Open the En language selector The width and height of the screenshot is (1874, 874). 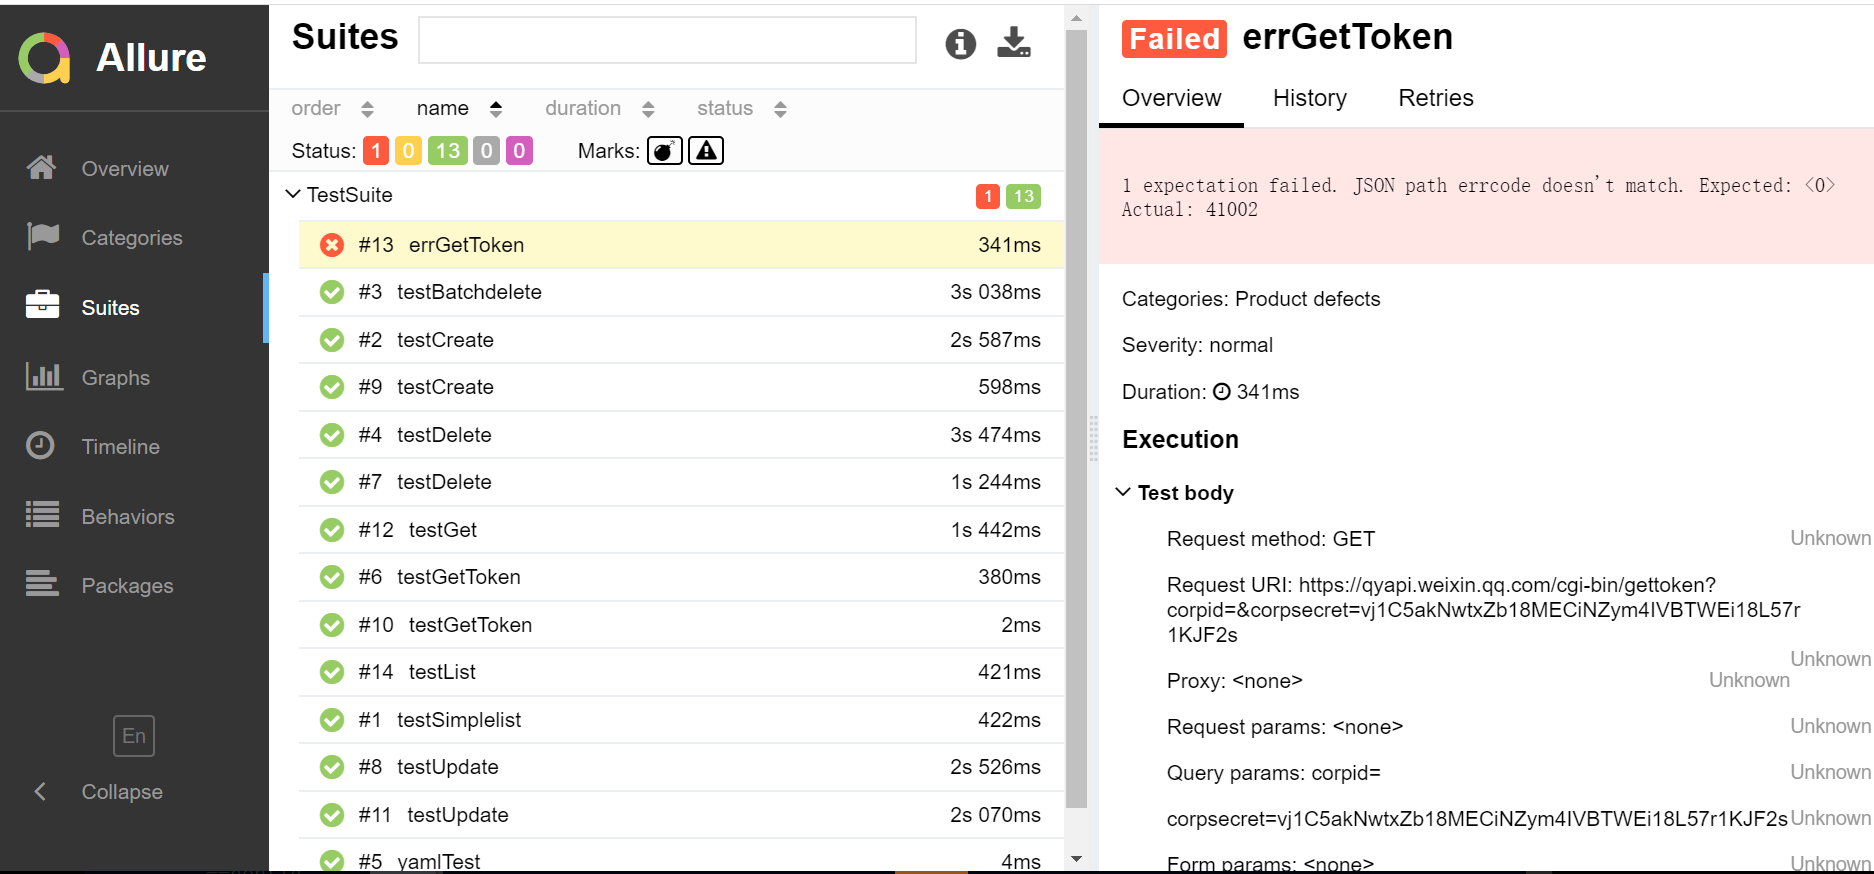134,736
